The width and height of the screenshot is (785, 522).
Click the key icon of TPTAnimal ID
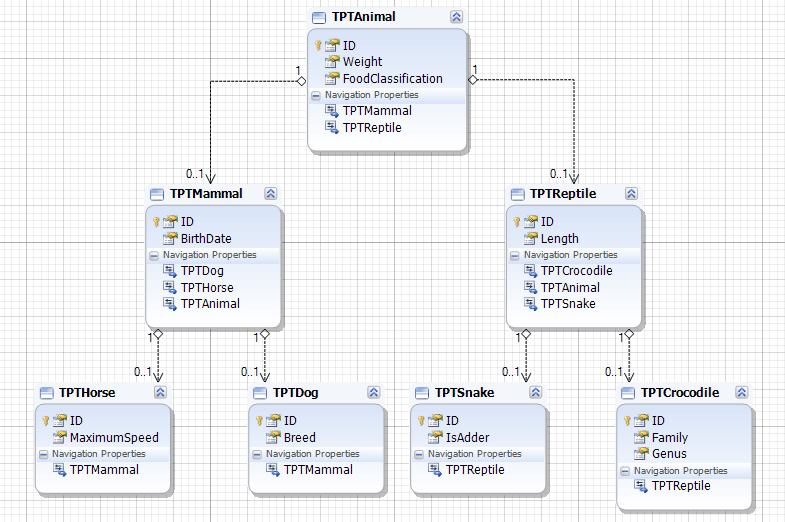tap(318, 46)
